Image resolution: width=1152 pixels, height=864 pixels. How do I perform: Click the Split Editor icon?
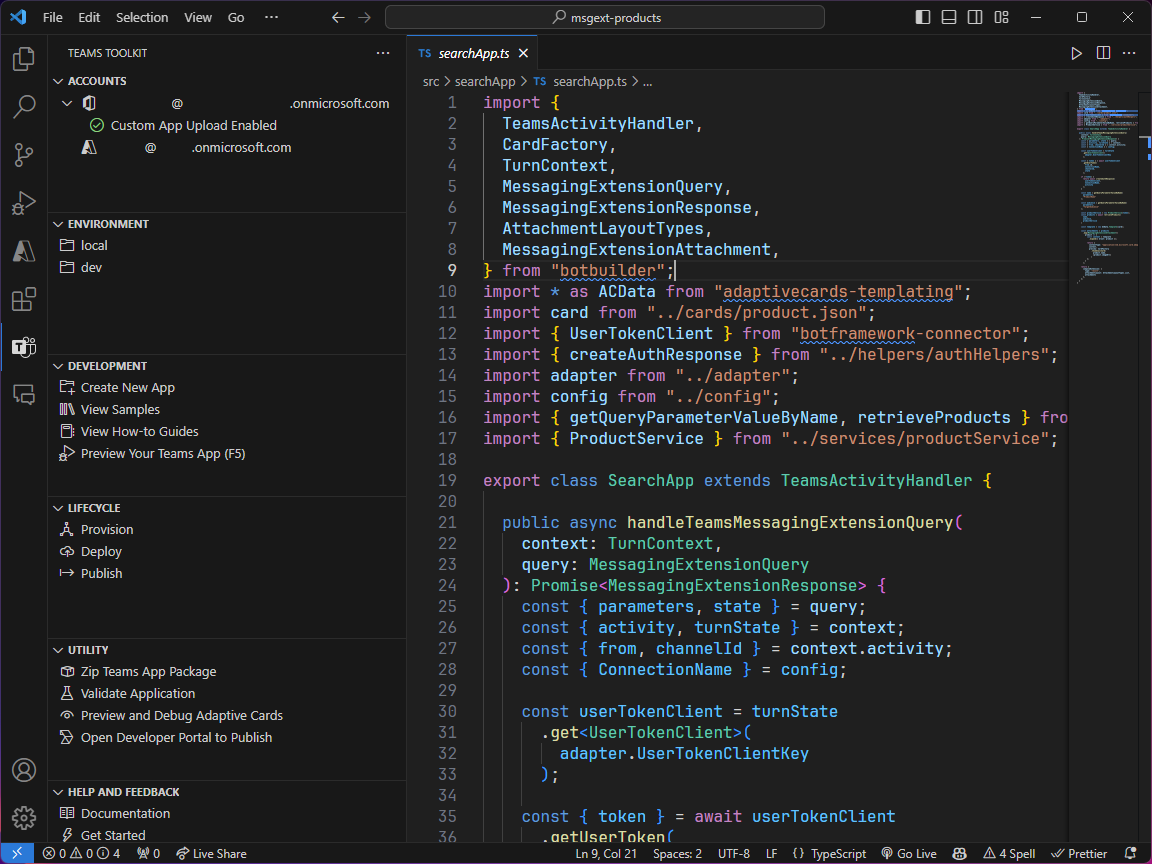[1103, 53]
